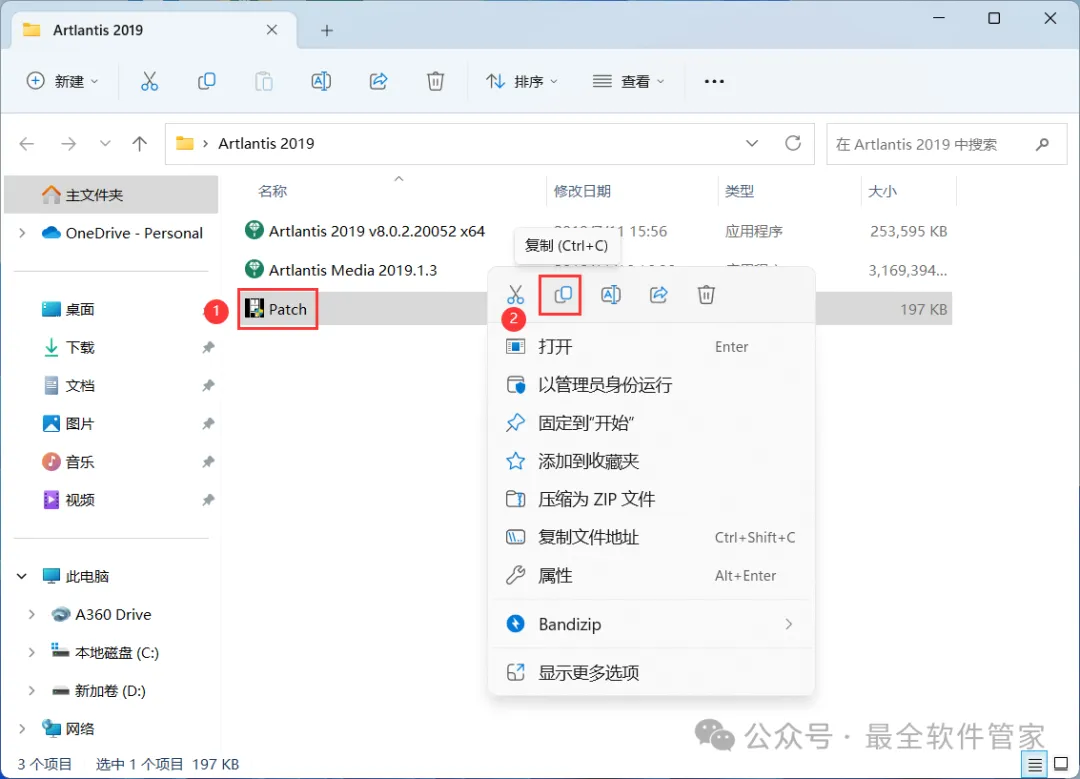Open a new tab with the plus button
Image resolution: width=1080 pixels, height=779 pixels.
pyautogui.click(x=327, y=30)
